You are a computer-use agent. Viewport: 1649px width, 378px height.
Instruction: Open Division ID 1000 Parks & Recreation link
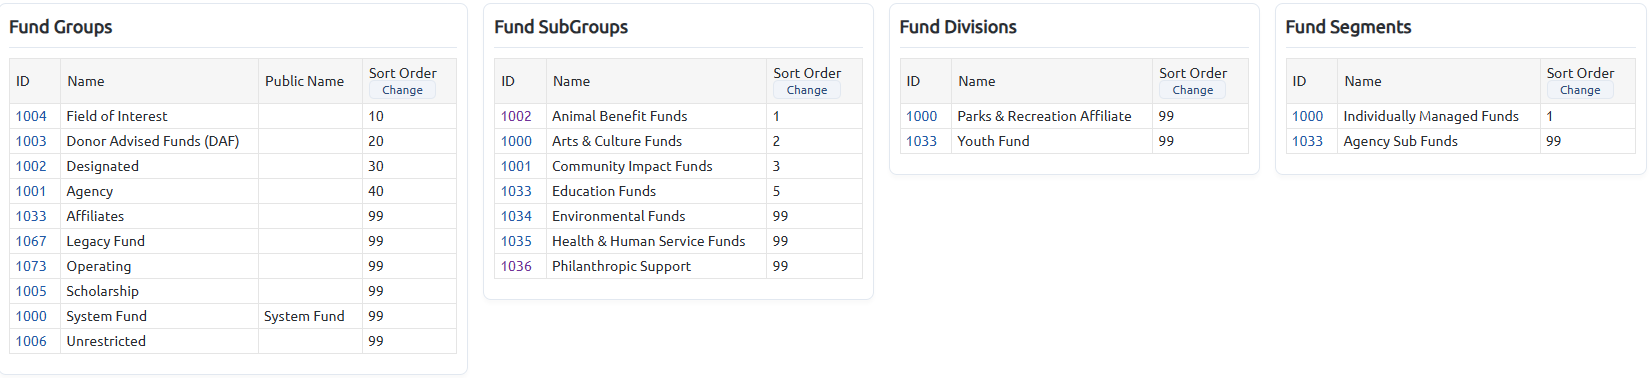point(922,116)
